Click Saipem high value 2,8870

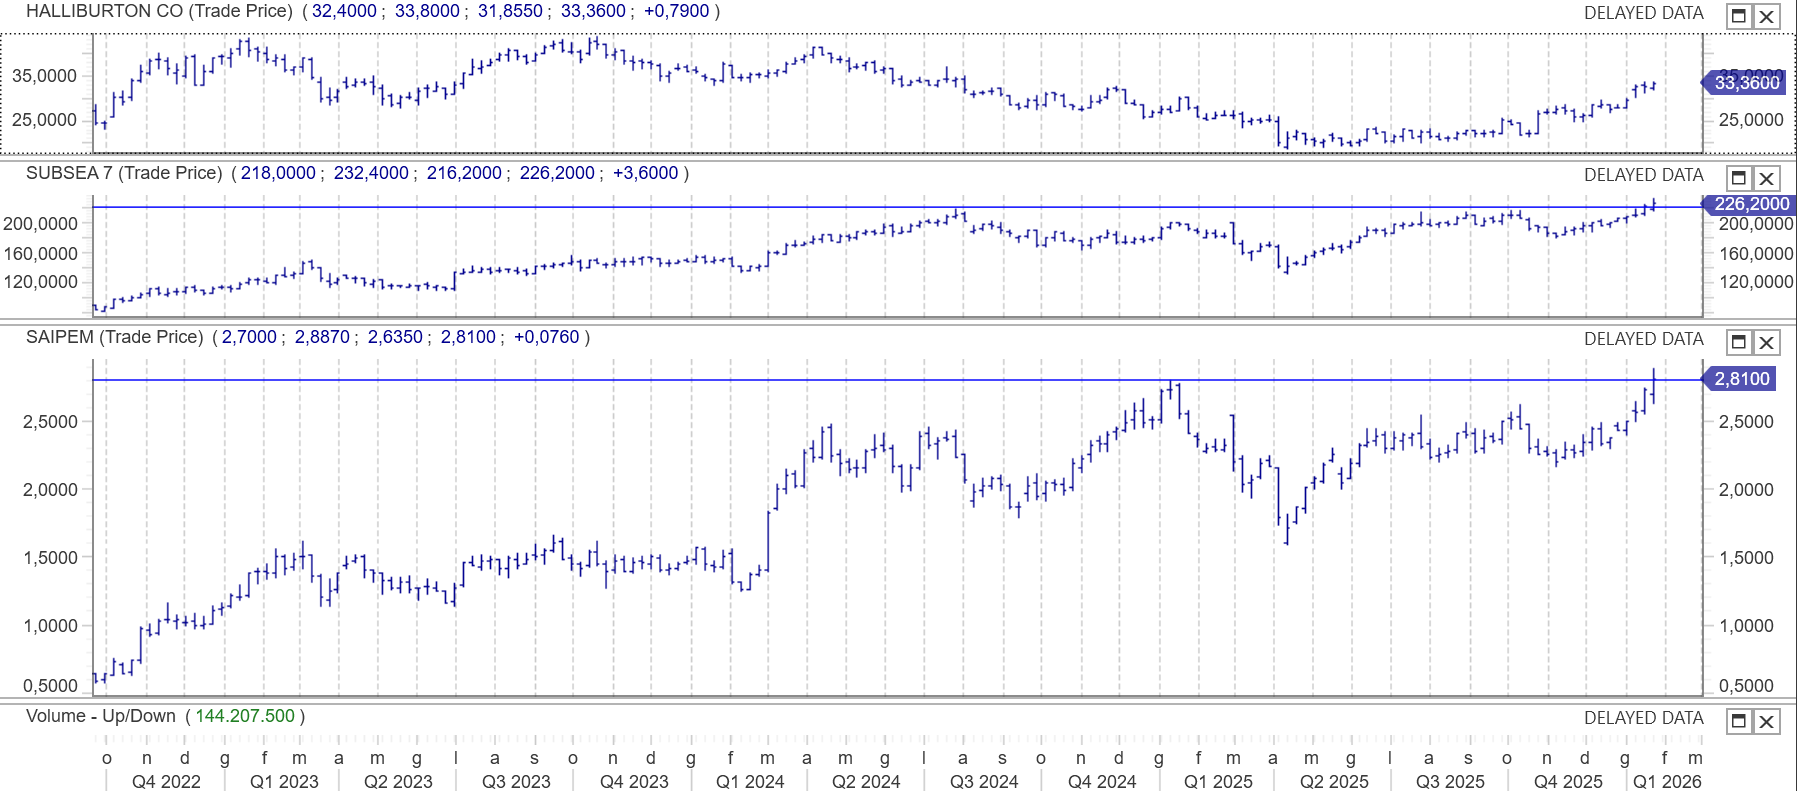(x=322, y=337)
